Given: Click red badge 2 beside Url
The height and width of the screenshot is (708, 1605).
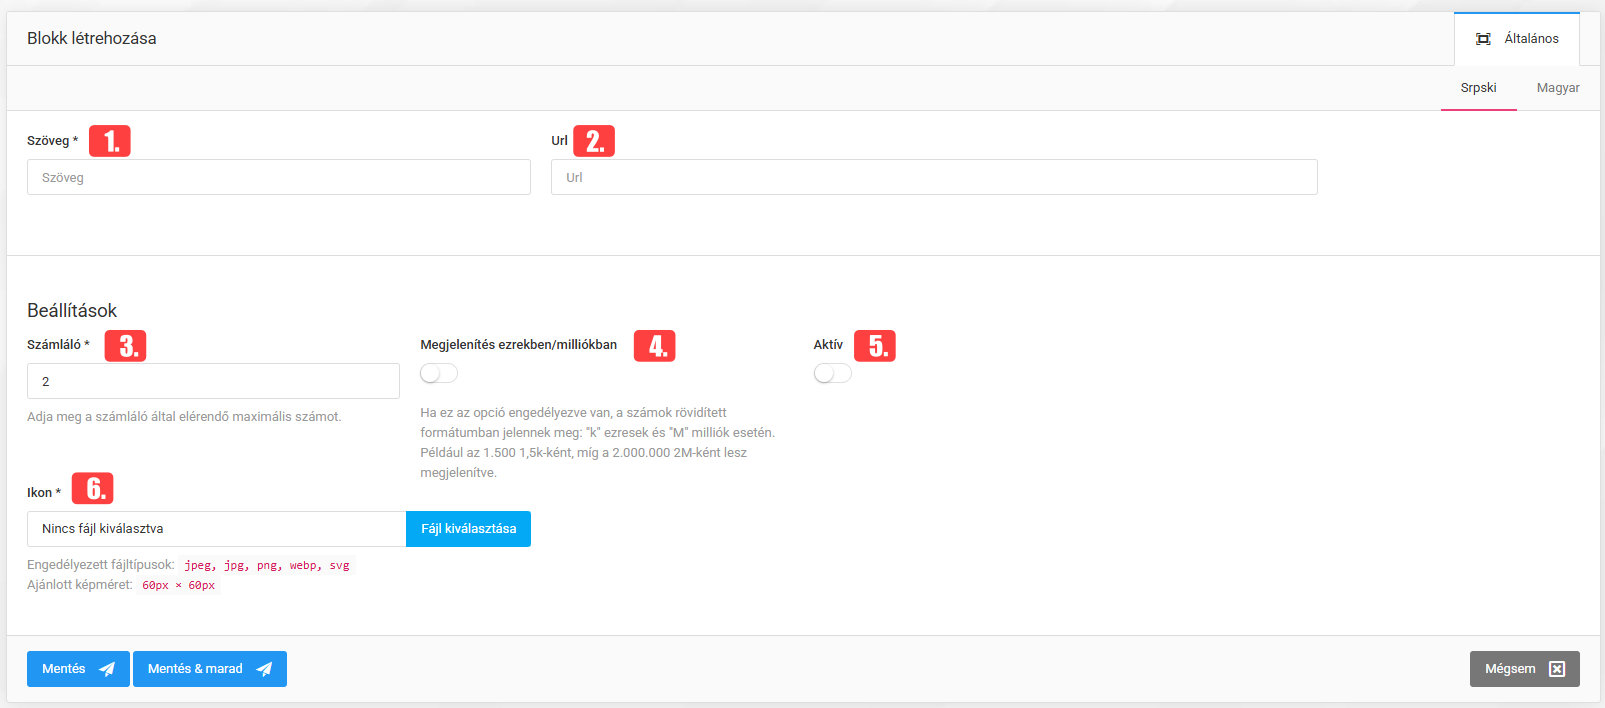Looking at the screenshot, I should coord(594,141).
